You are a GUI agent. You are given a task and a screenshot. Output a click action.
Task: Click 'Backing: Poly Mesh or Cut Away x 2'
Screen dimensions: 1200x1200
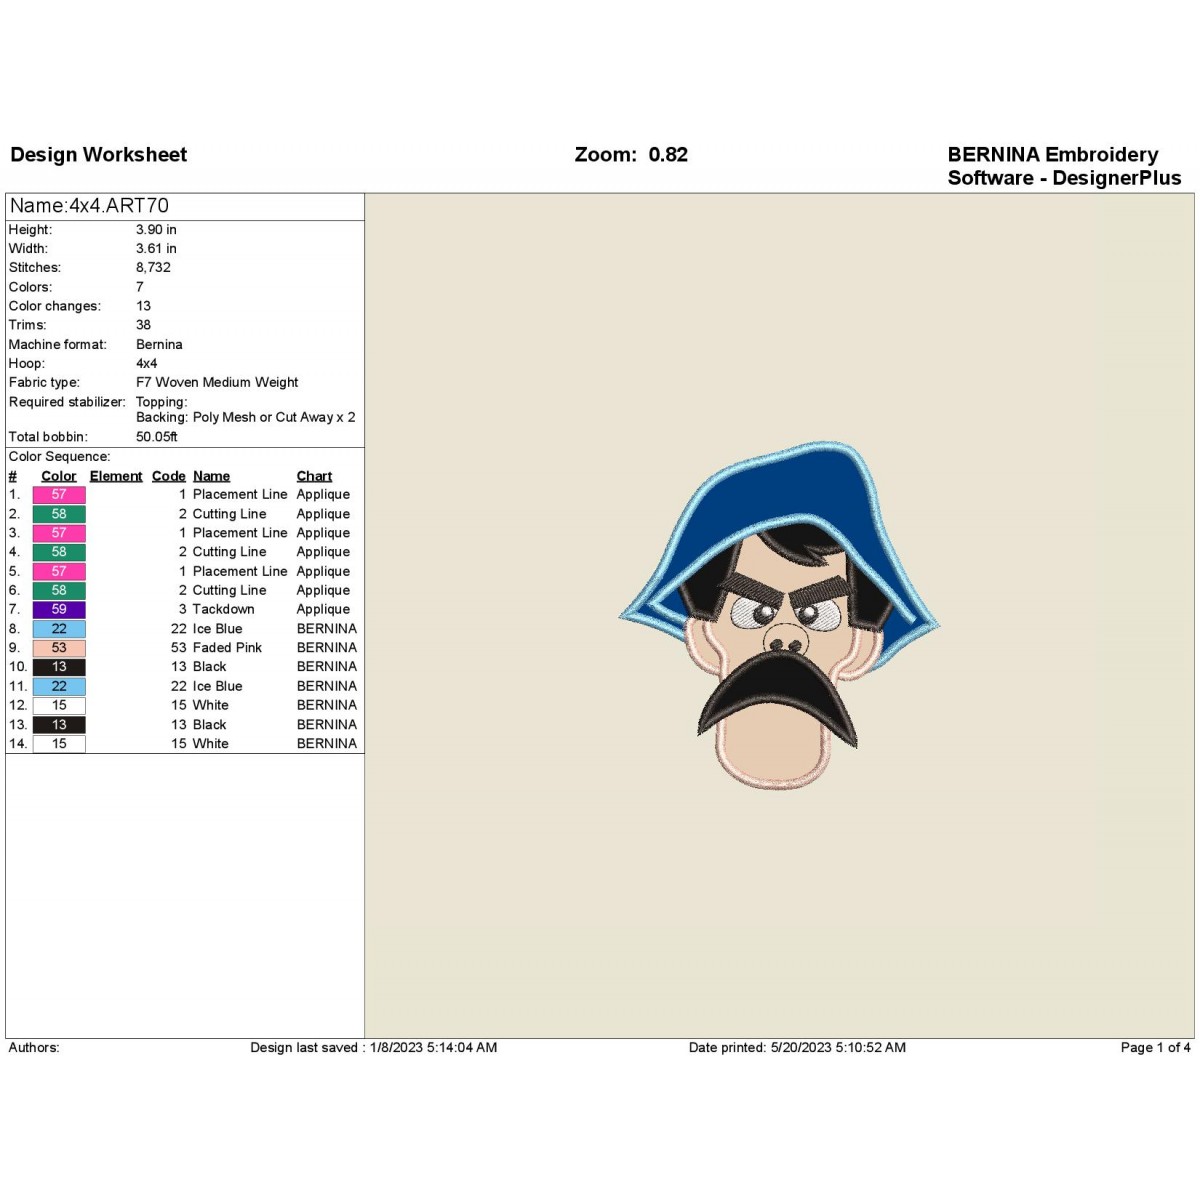point(246,417)
